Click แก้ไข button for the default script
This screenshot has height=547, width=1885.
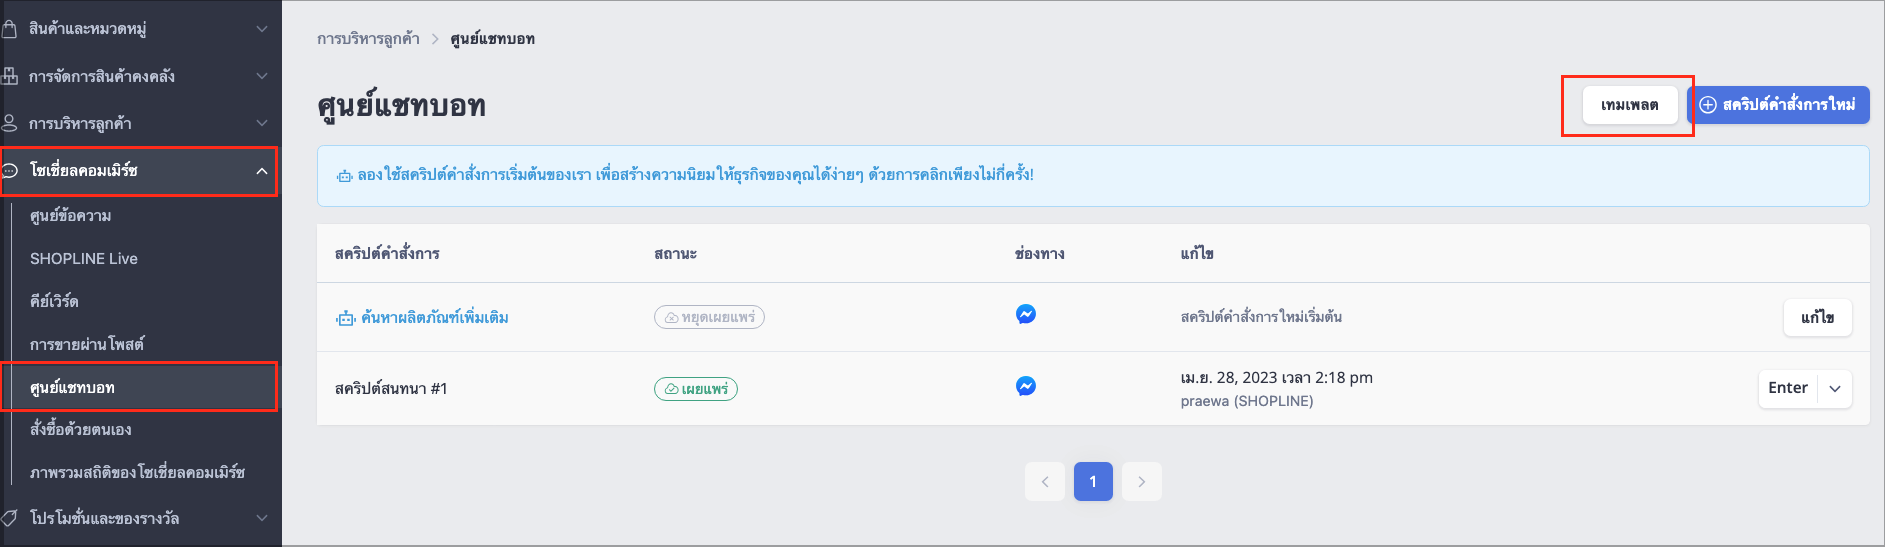pos(1817,318)
